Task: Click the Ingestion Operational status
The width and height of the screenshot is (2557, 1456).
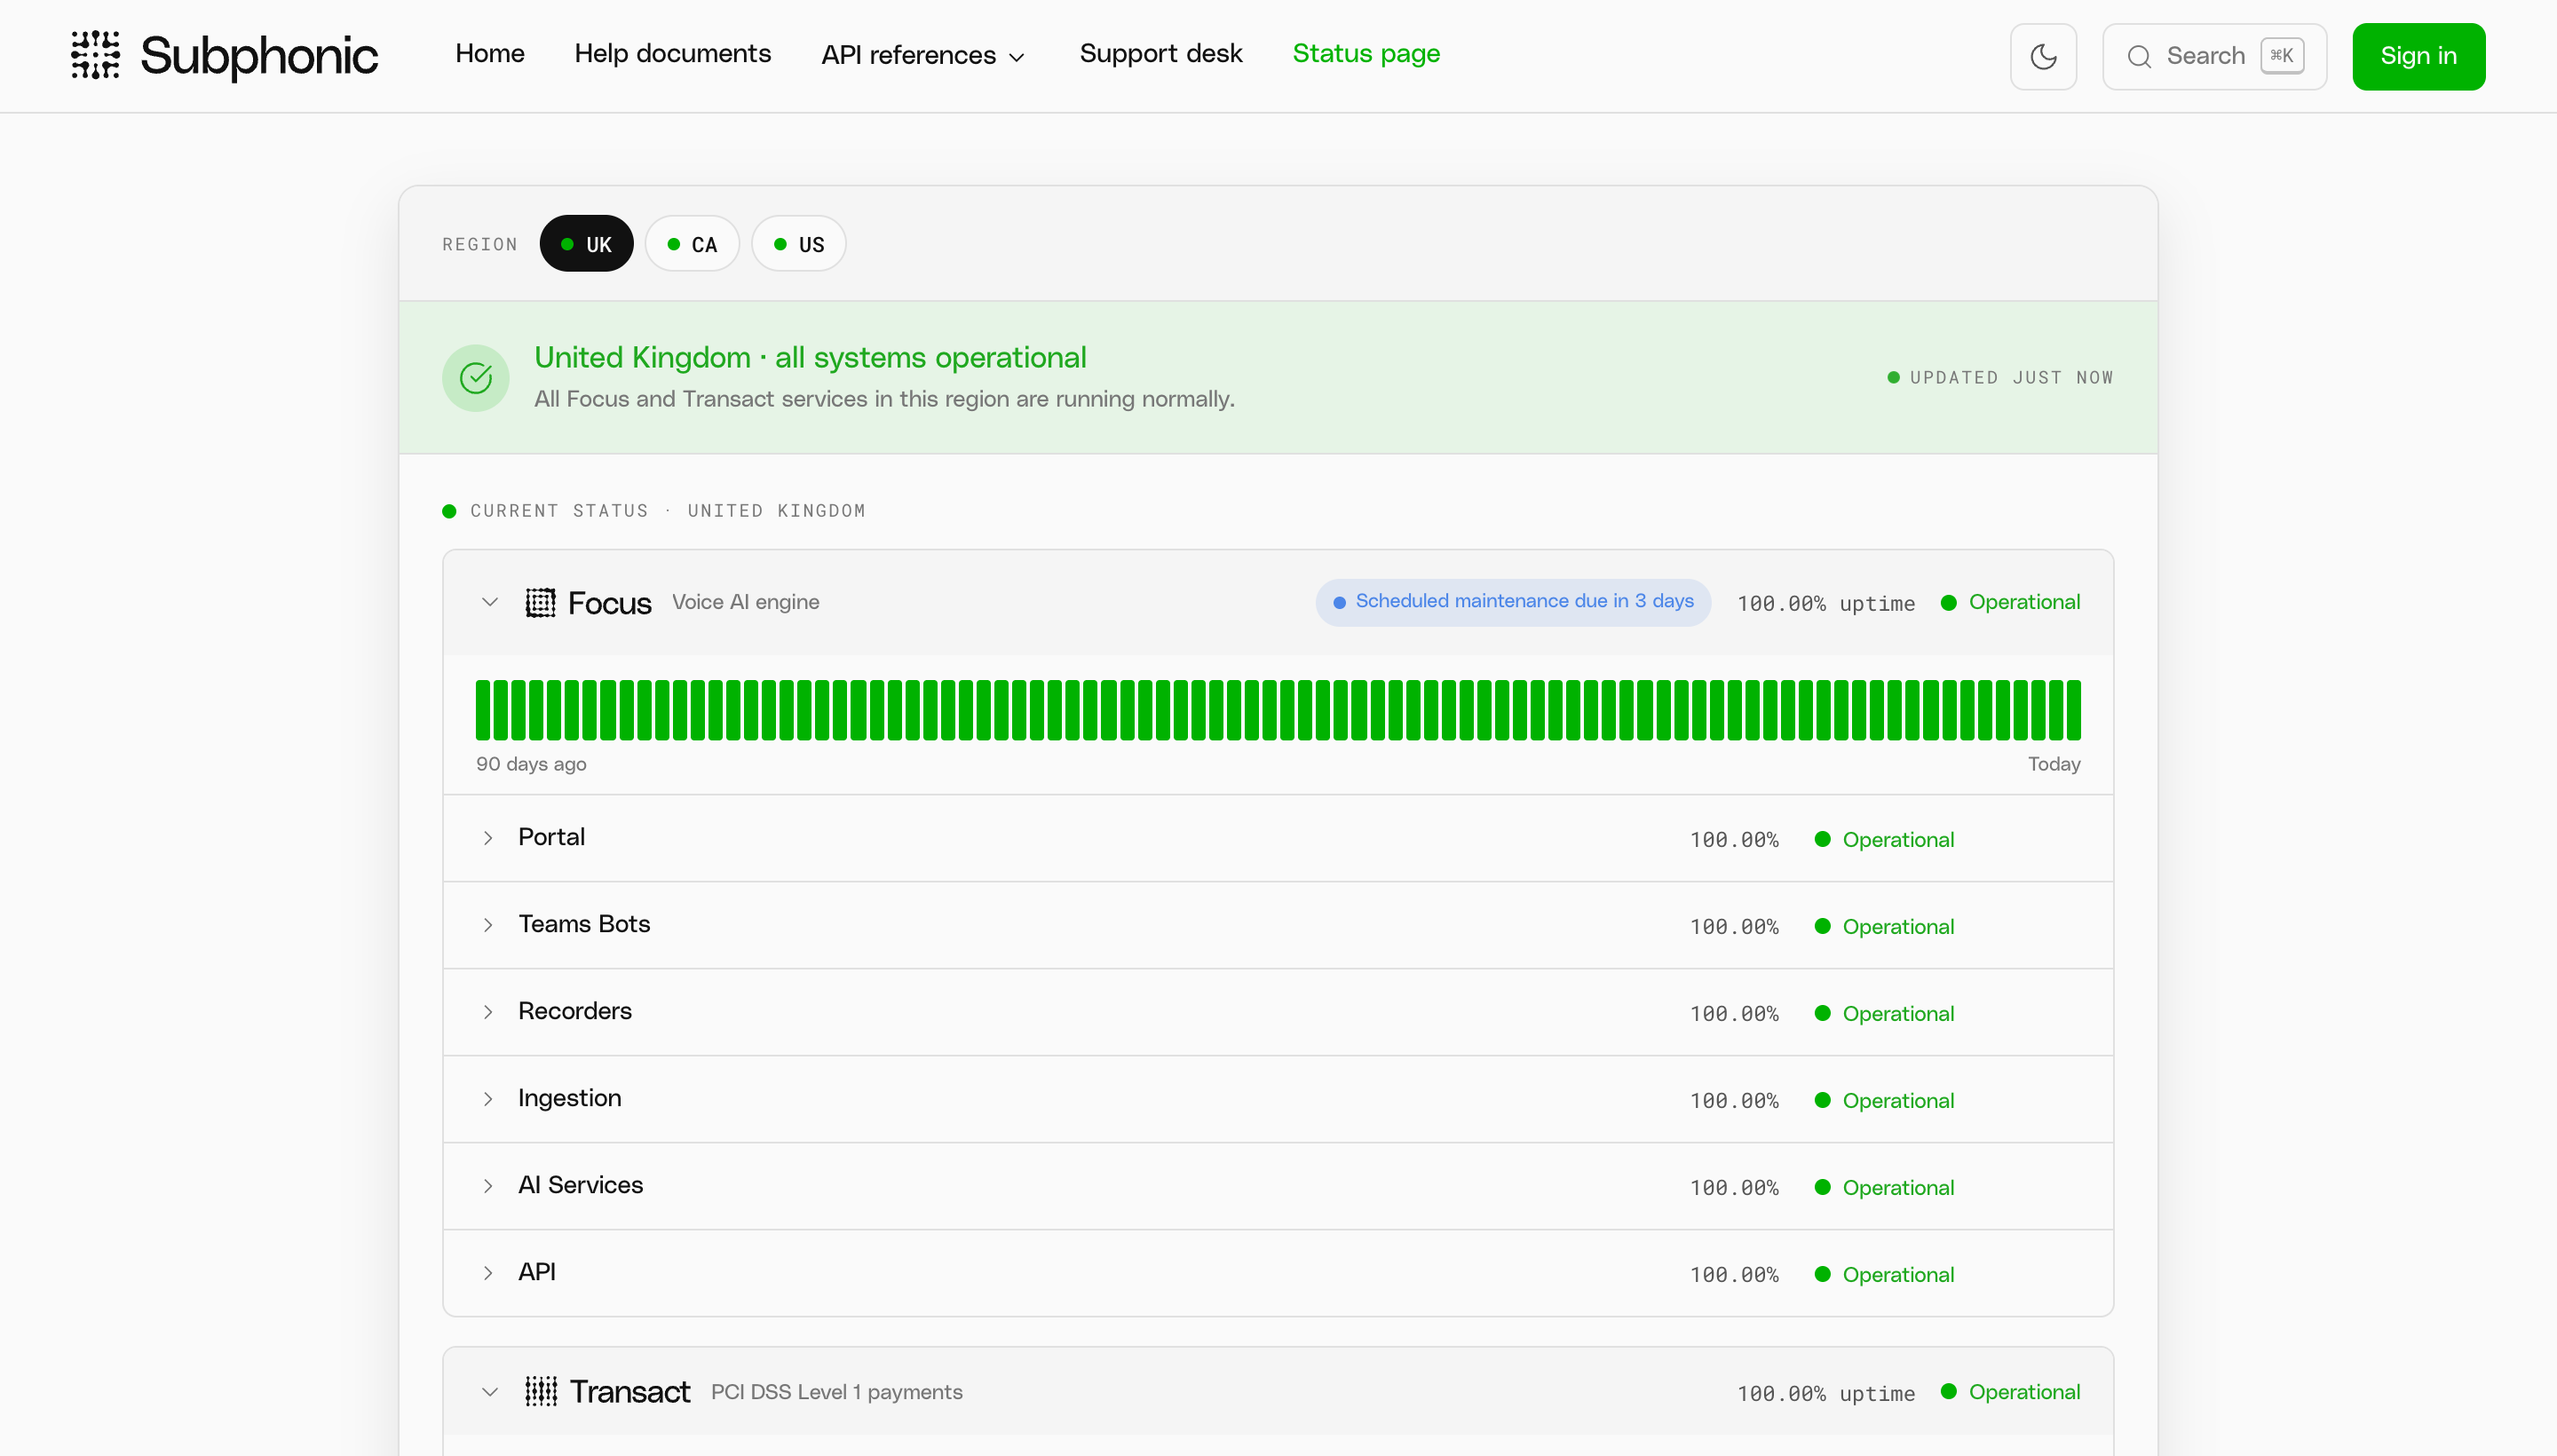Action: click(1885, 1101)
